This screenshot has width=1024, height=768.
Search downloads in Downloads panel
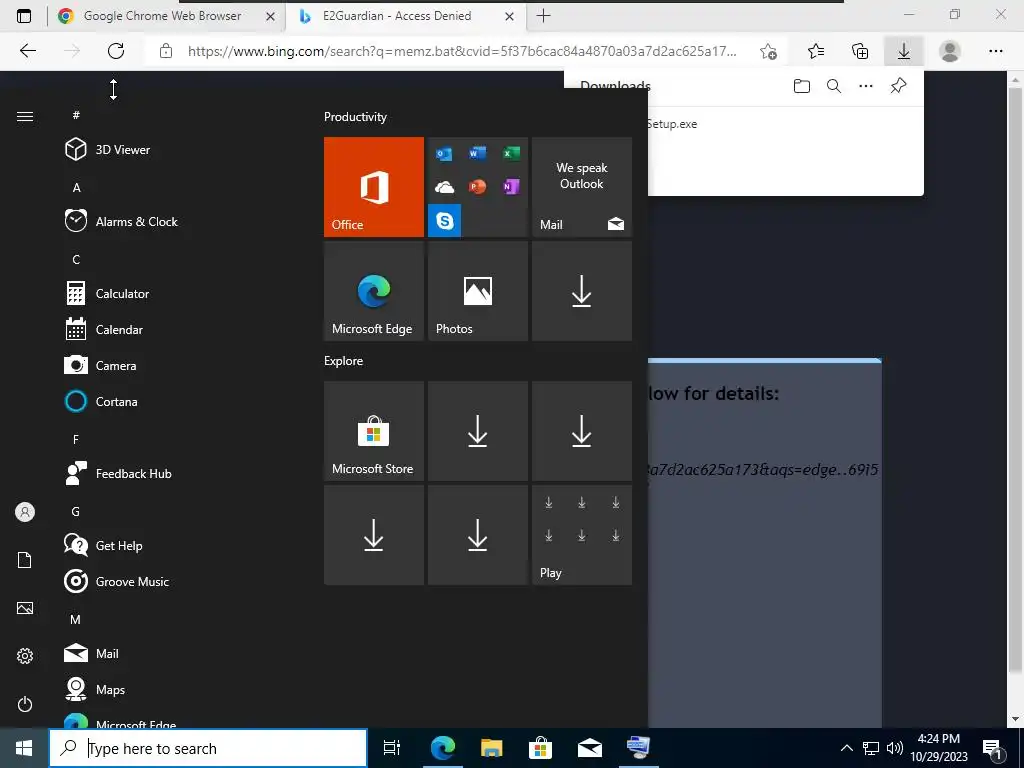834,86
